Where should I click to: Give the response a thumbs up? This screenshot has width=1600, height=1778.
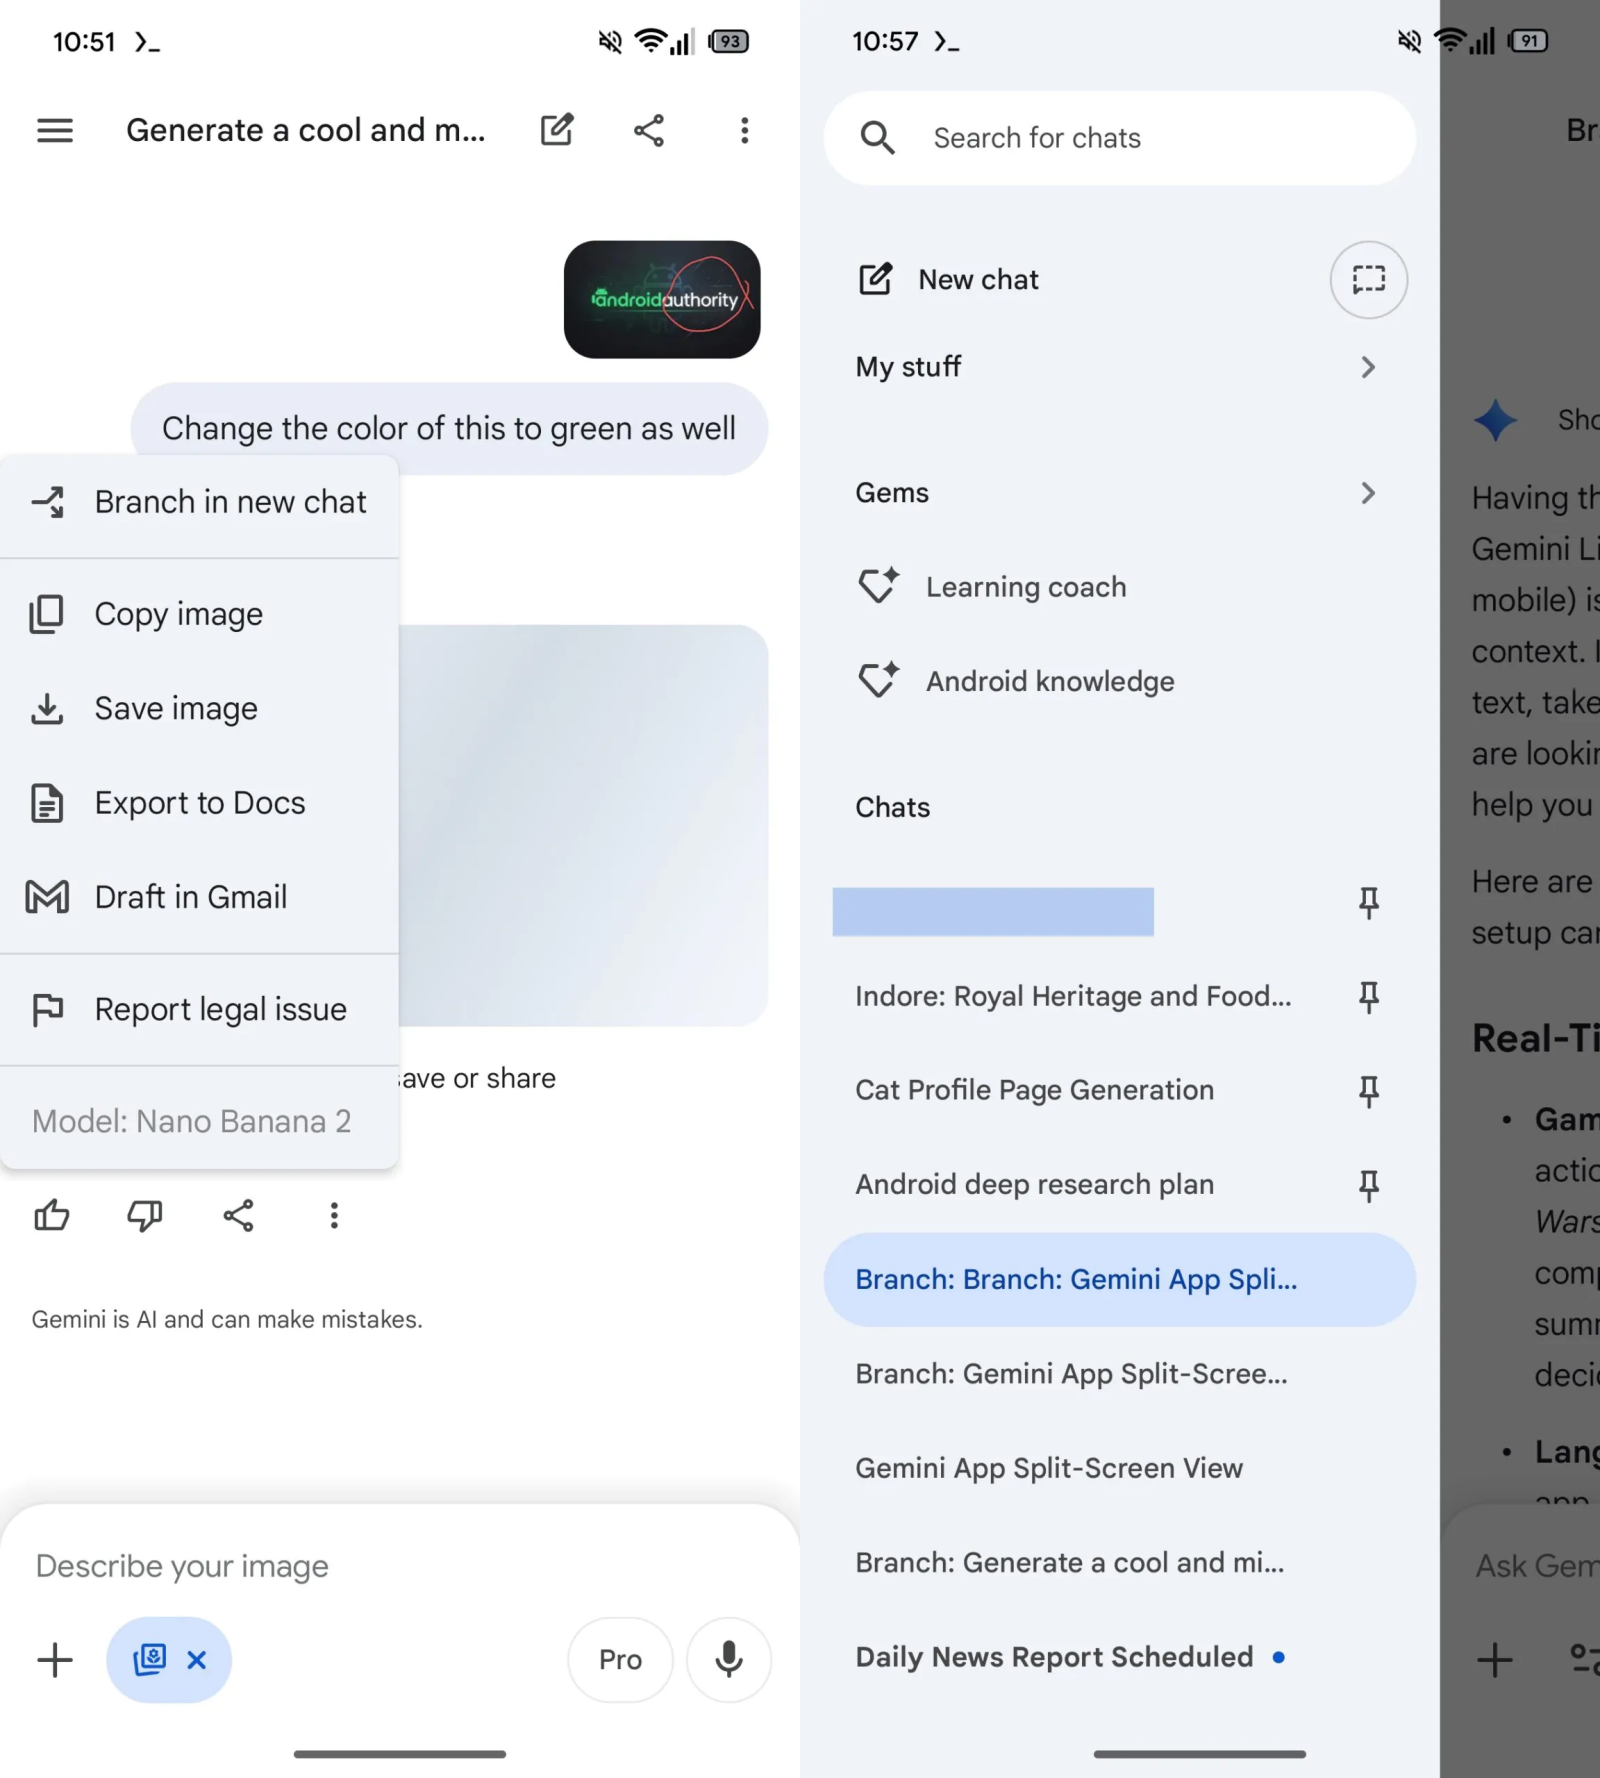coord(52,1215)
